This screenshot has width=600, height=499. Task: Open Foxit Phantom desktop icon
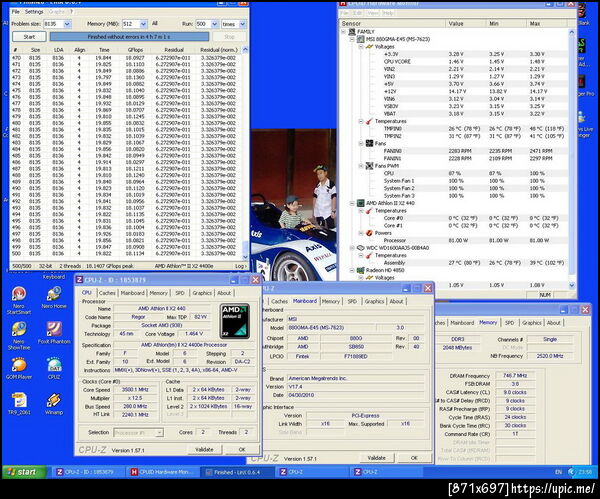pos(54,330)
